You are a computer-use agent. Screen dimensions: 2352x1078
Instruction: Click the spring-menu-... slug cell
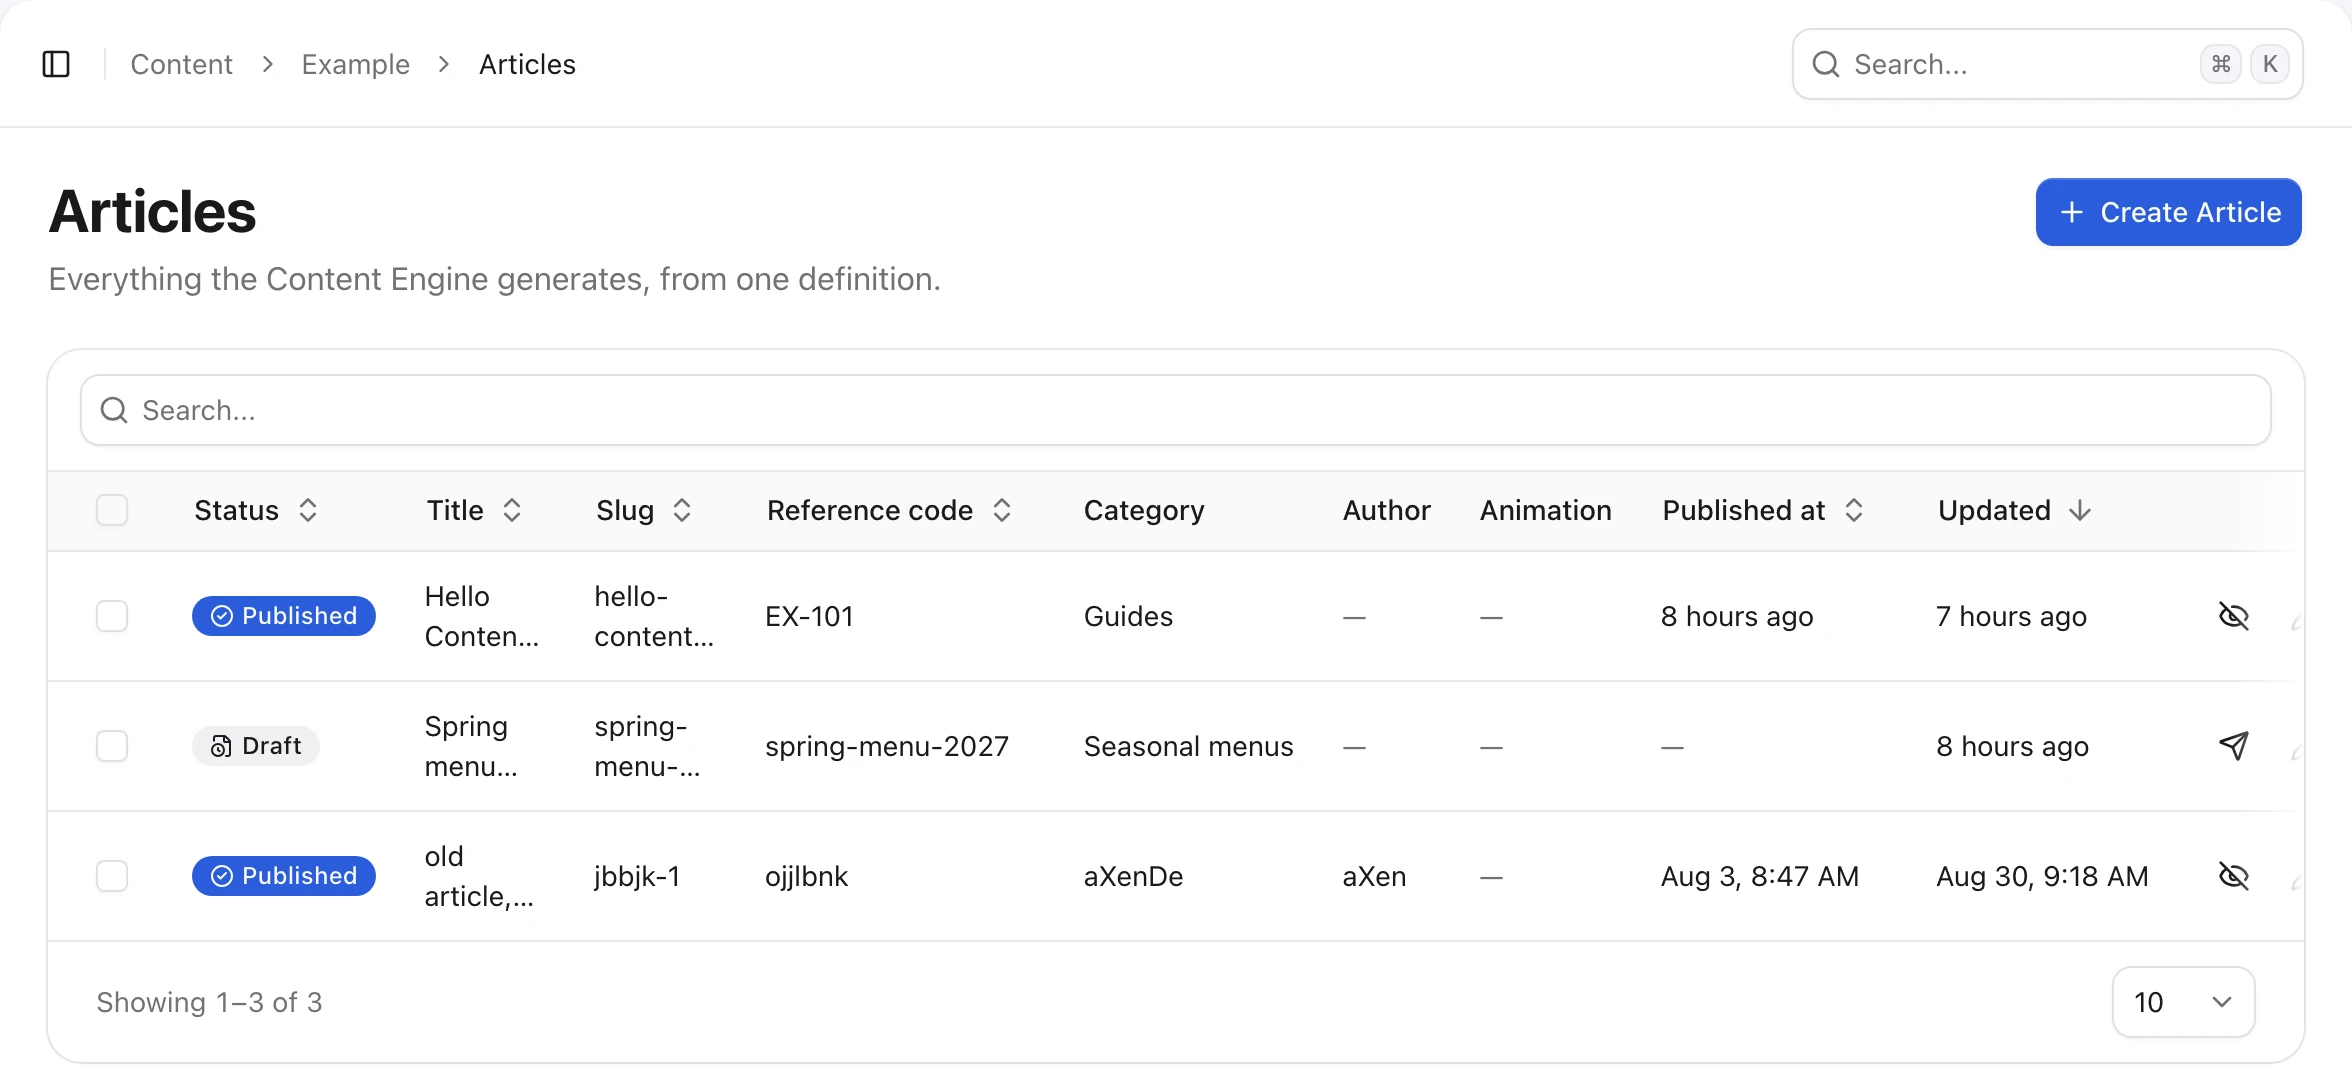click(x=647, y=746)
